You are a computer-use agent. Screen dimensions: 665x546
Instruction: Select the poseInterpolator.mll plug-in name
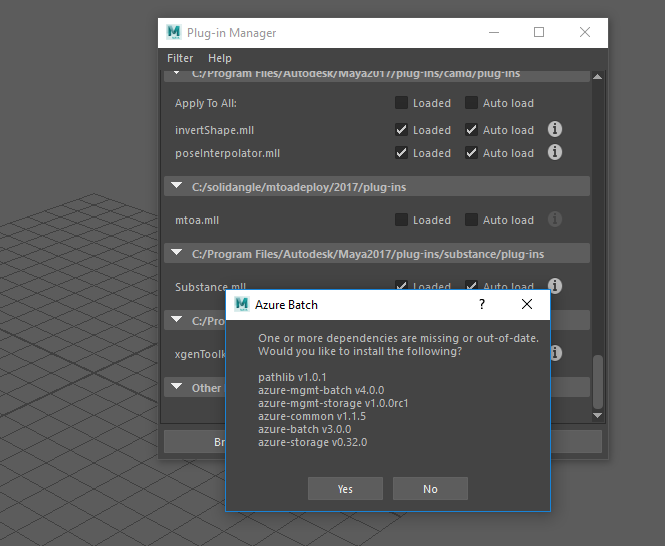tap(227, 153)
